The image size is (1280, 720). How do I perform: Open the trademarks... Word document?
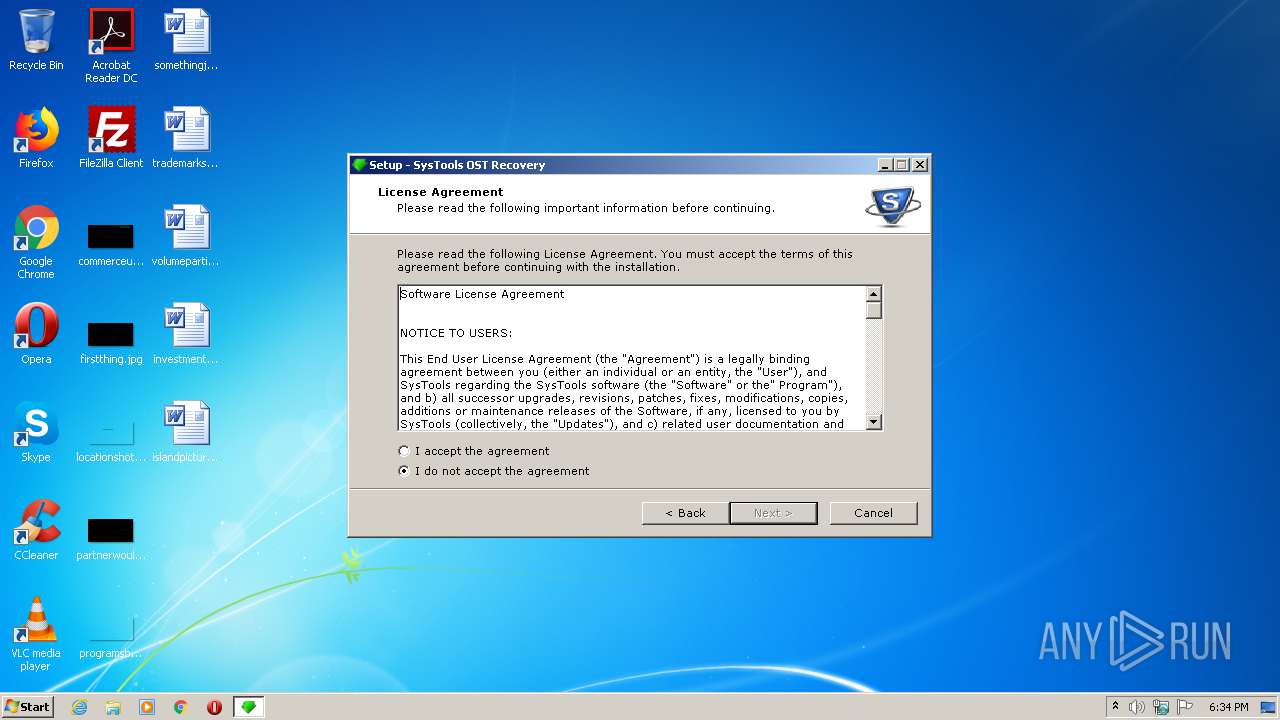coord(186,138)
